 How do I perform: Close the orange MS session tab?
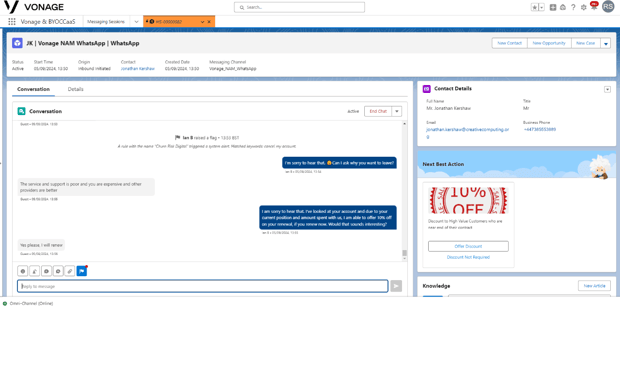coord(209,22)
